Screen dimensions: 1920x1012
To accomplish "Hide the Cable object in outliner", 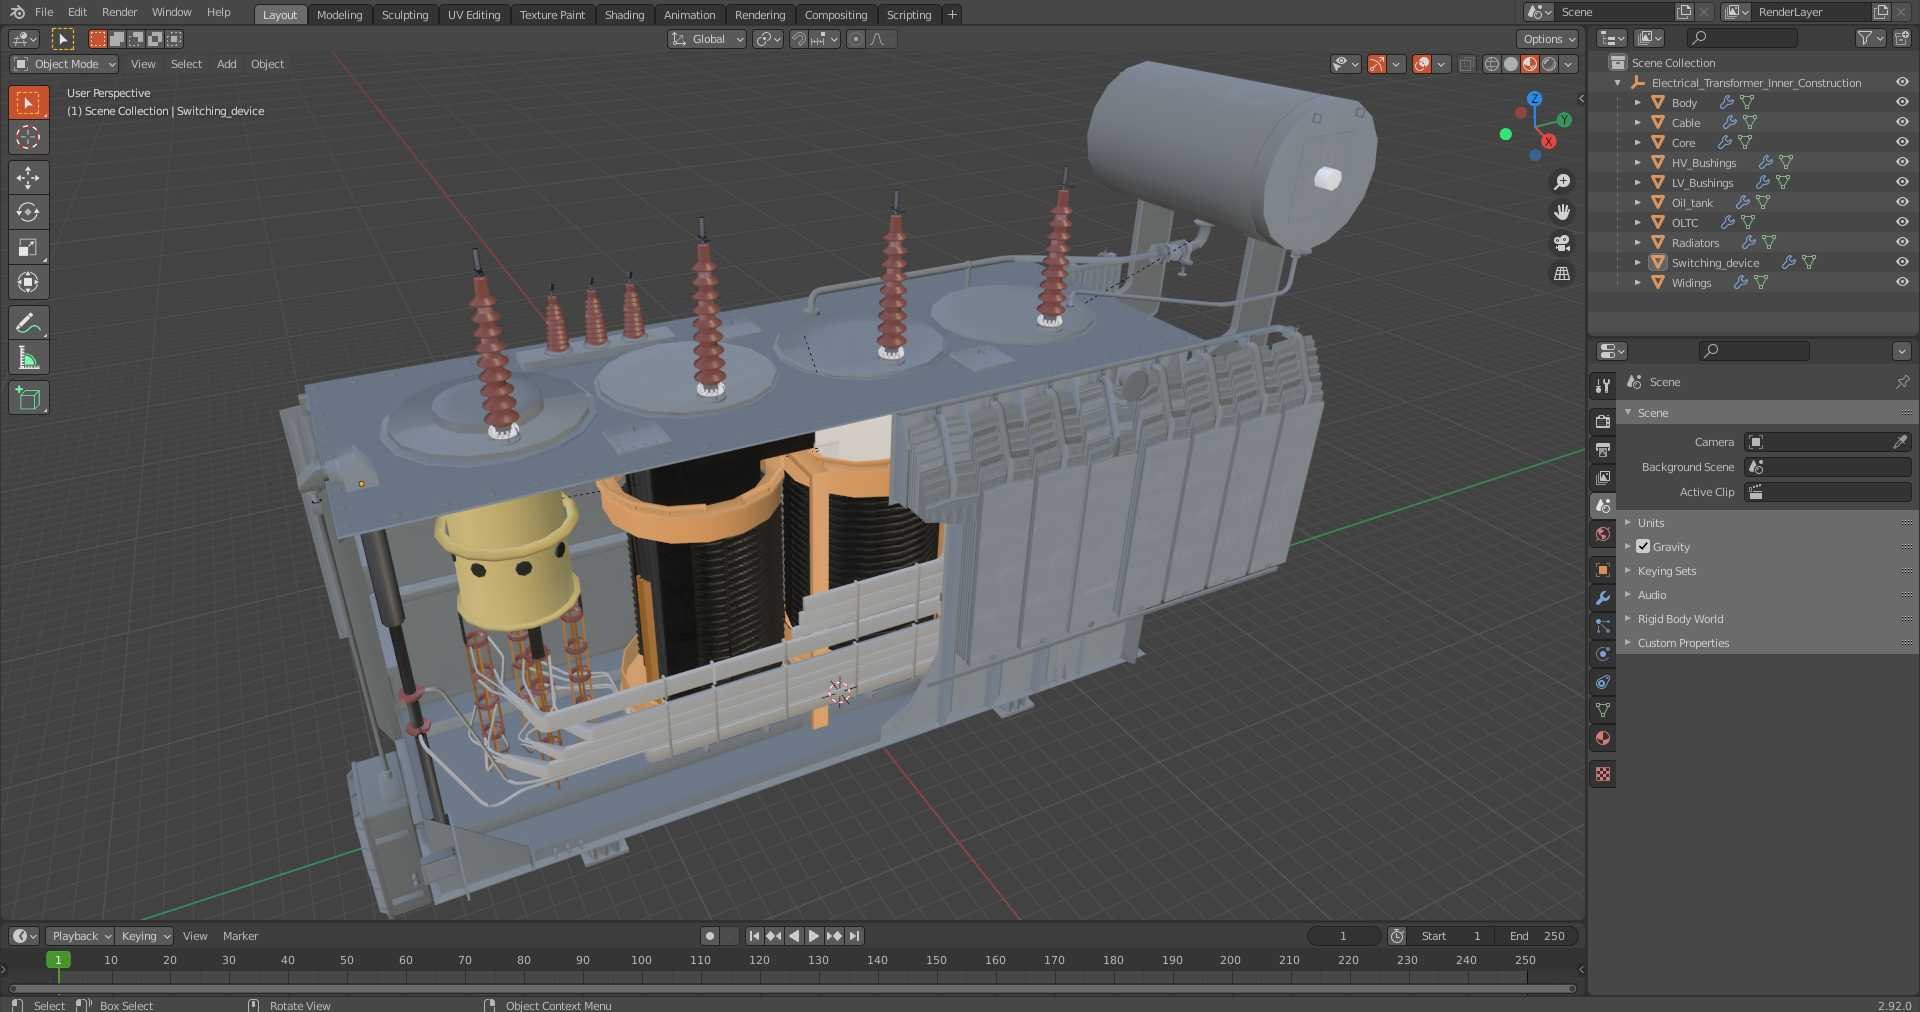I will 1902,122.
